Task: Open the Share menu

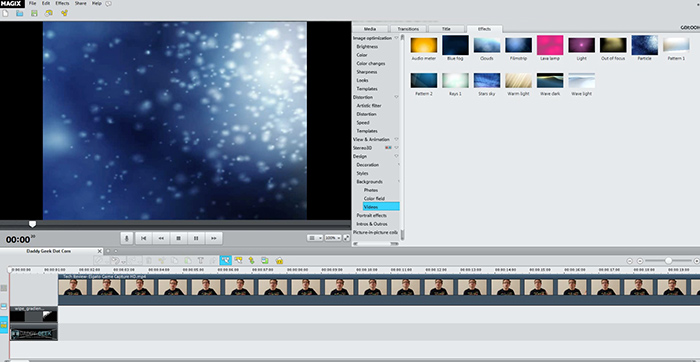Action: coord(81,3)
